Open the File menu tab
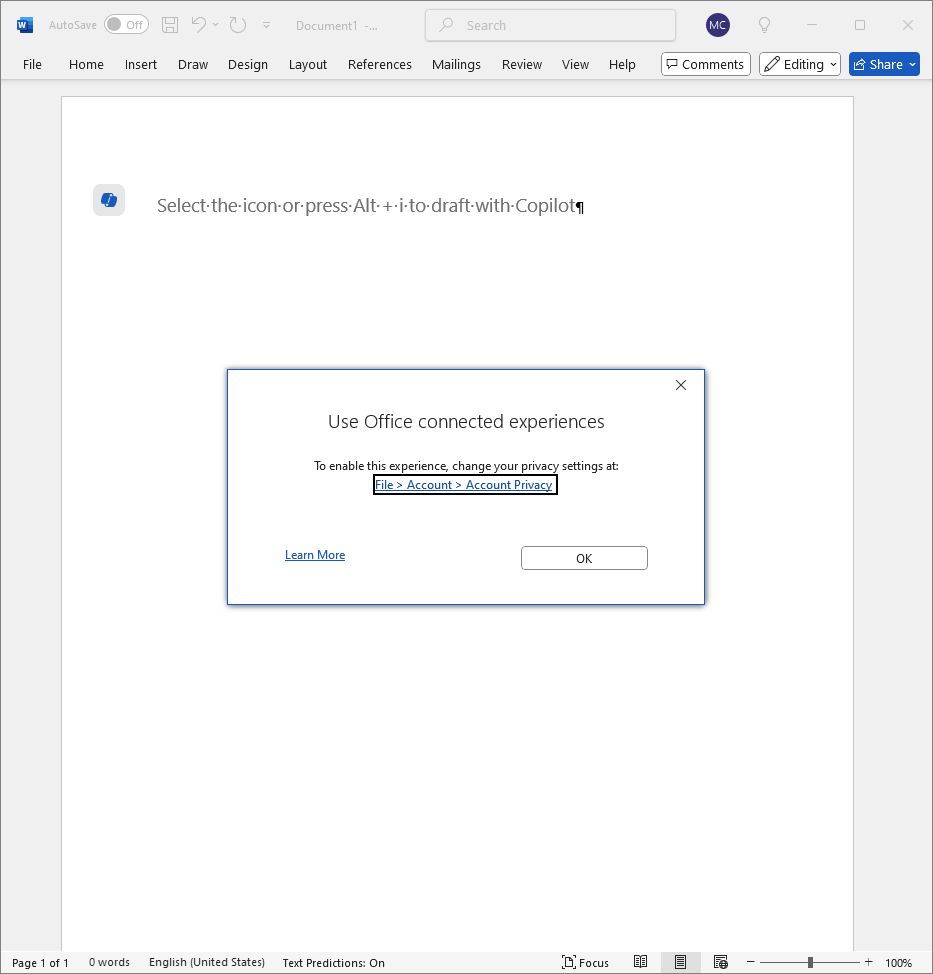Image resolution: width=933 pixels, height=974 pixels. 32,65
